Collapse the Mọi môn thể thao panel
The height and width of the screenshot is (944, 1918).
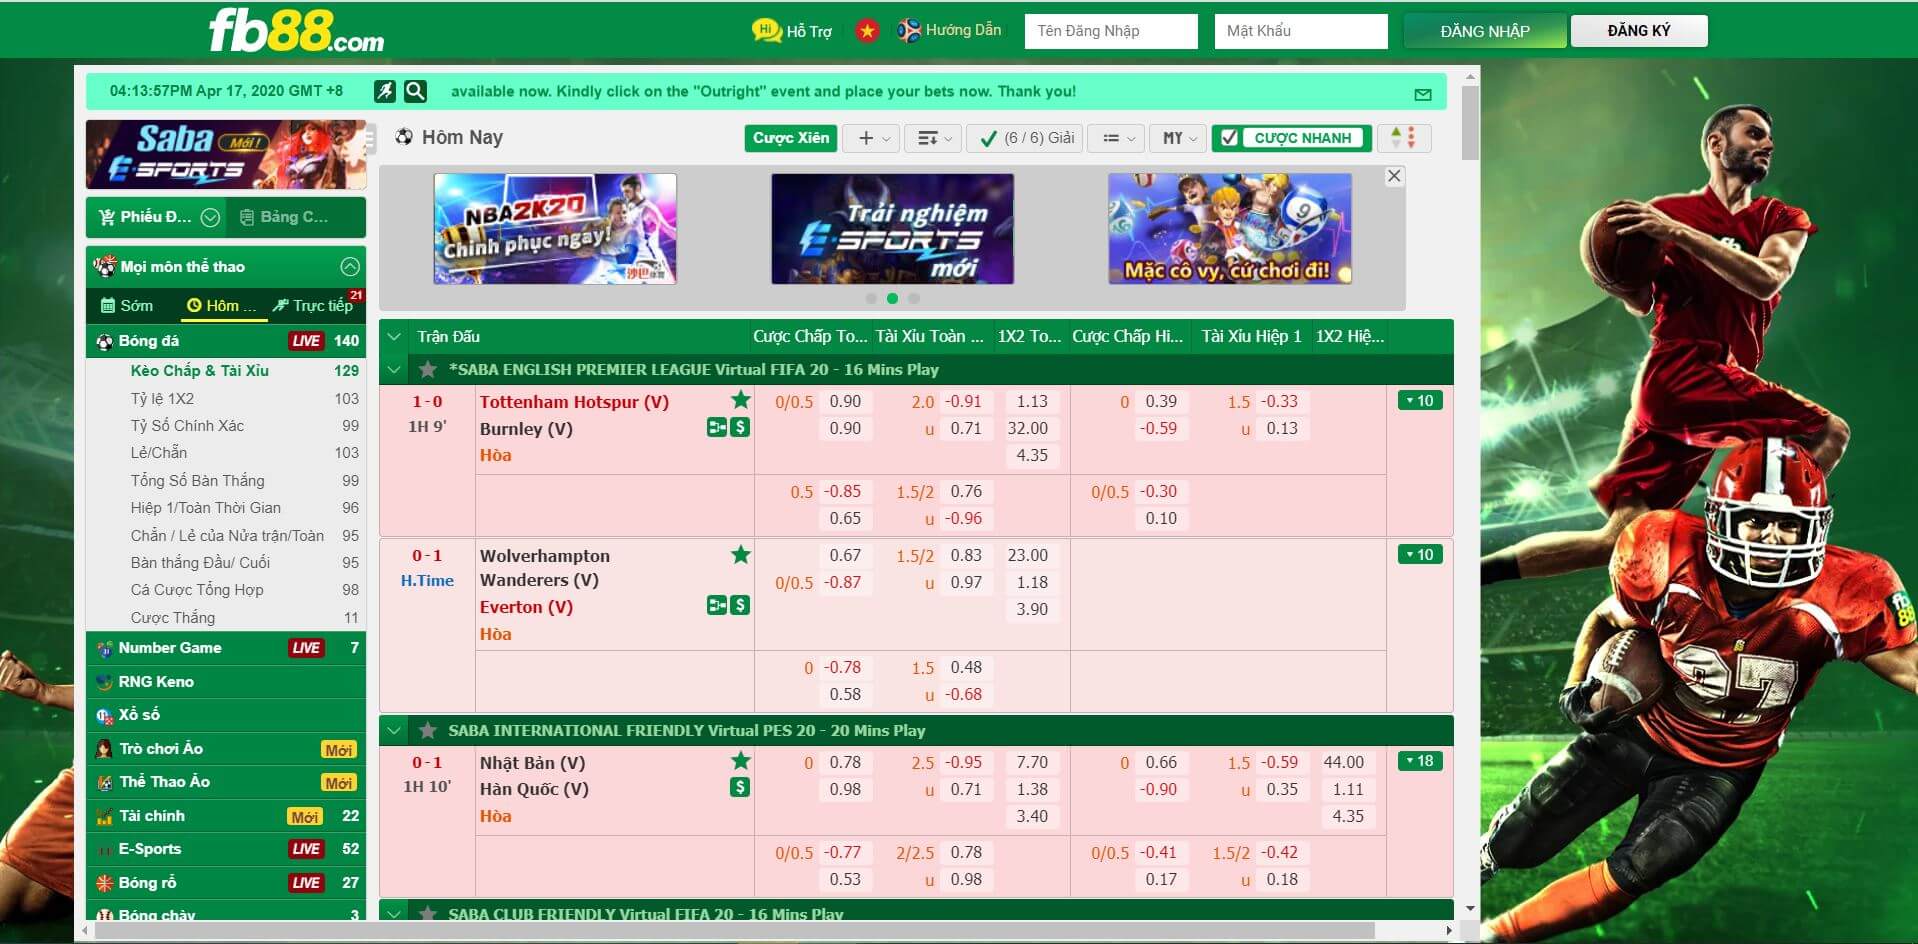tap(349, 266)
